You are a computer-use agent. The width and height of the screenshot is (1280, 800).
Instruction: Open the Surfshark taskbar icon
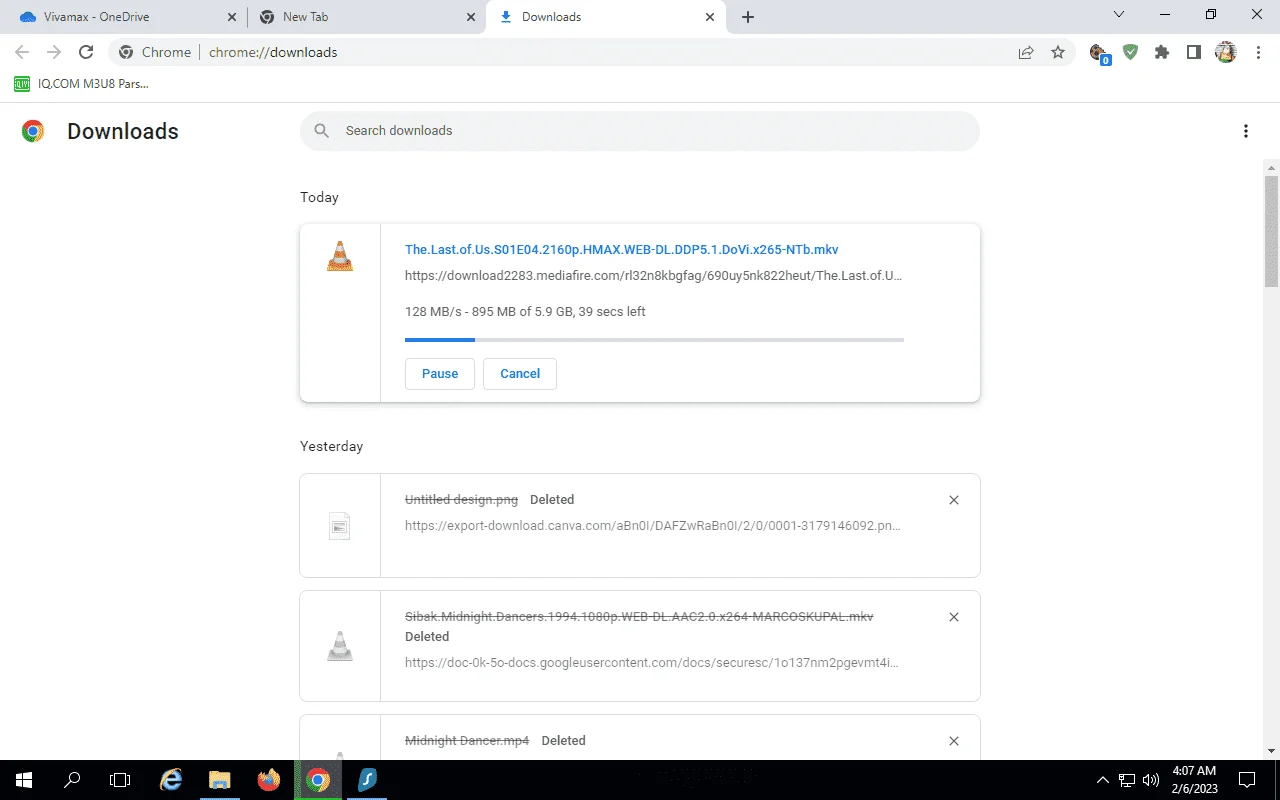366,780
